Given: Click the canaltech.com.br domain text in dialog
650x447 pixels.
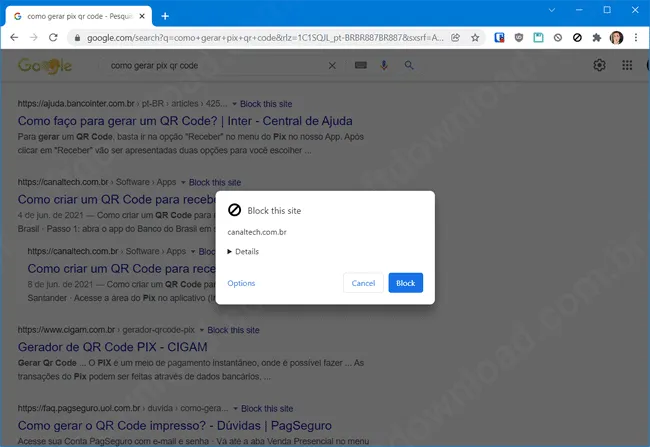Looking at the screenshot, I should click(257, 232).
